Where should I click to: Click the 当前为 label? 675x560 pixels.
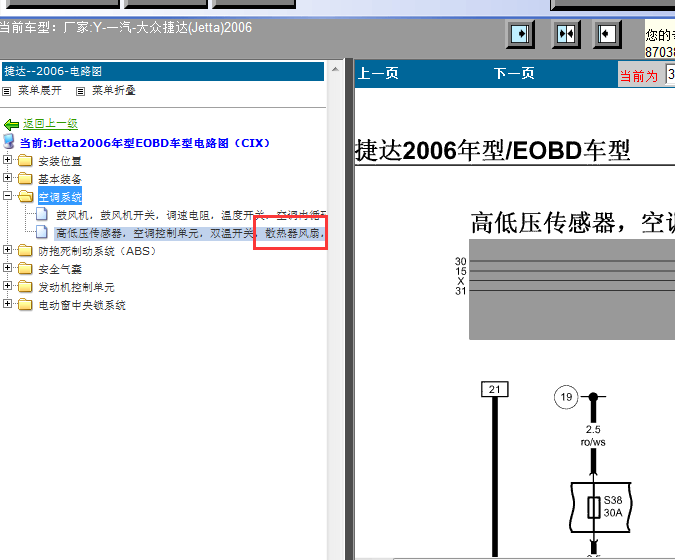pyautogui.click(x=639, y=76)
